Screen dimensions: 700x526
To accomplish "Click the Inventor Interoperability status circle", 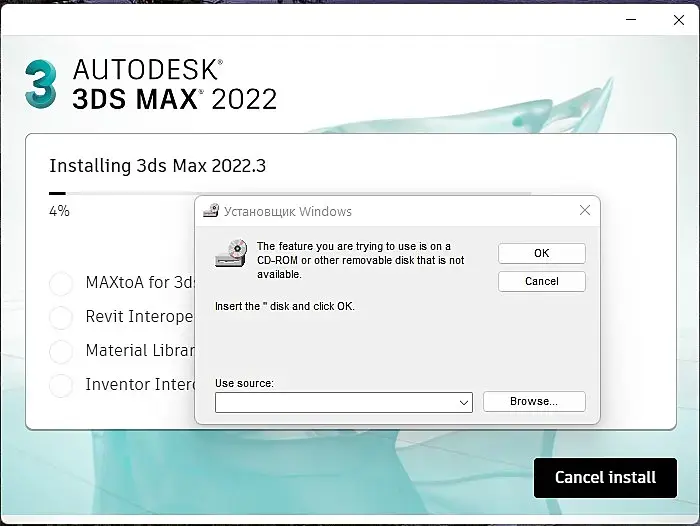I will (61, 385).
